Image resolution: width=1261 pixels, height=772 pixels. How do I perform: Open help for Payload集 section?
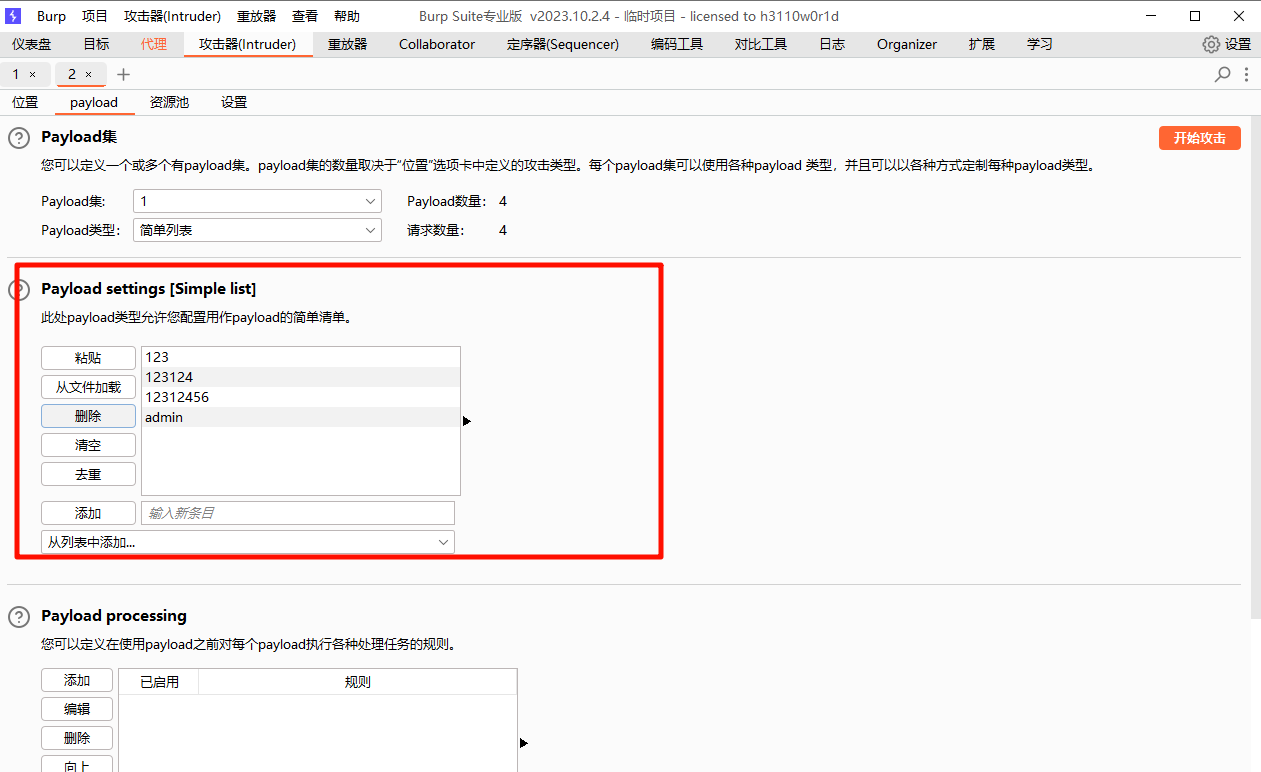pyautogui.click(x=19, y=138)
